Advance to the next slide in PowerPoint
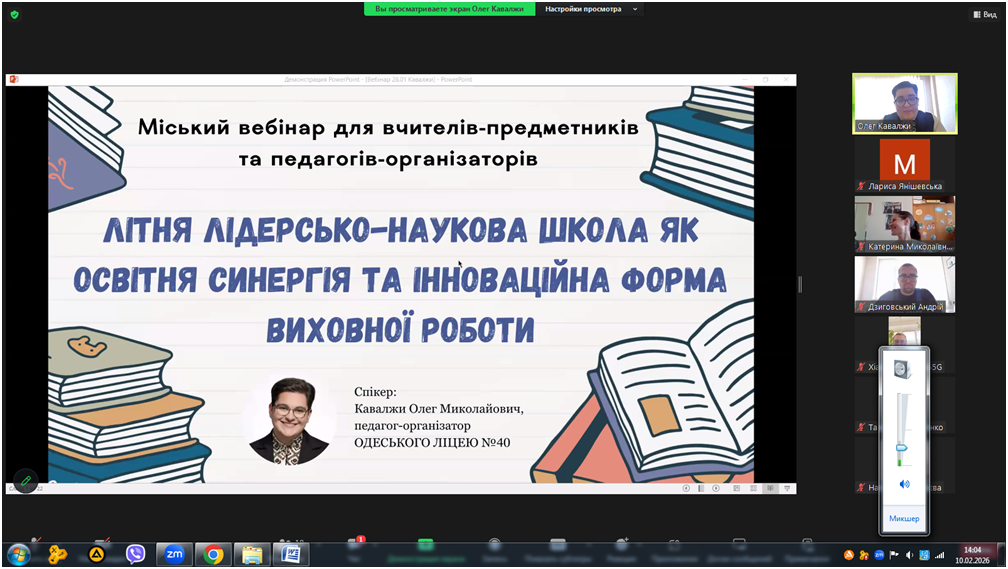 click(x=716, y=489)
